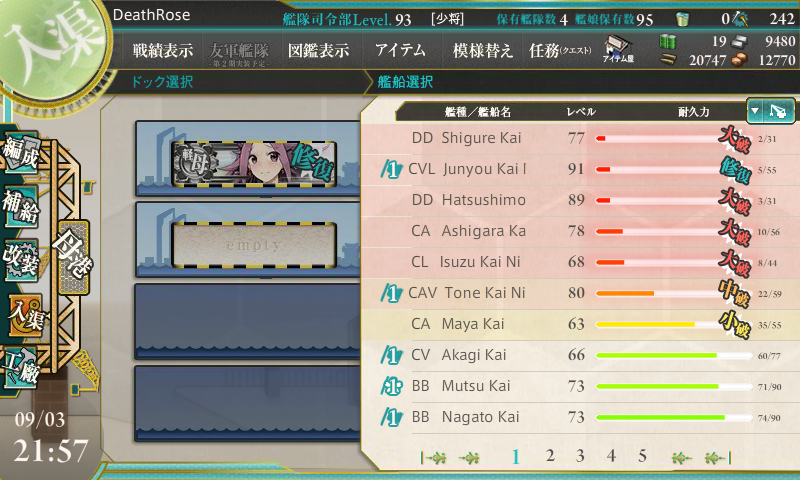Go to next page arrow in list
This screenshot has width=800, height=480.
pyautogui.click(x=681, y=458)
